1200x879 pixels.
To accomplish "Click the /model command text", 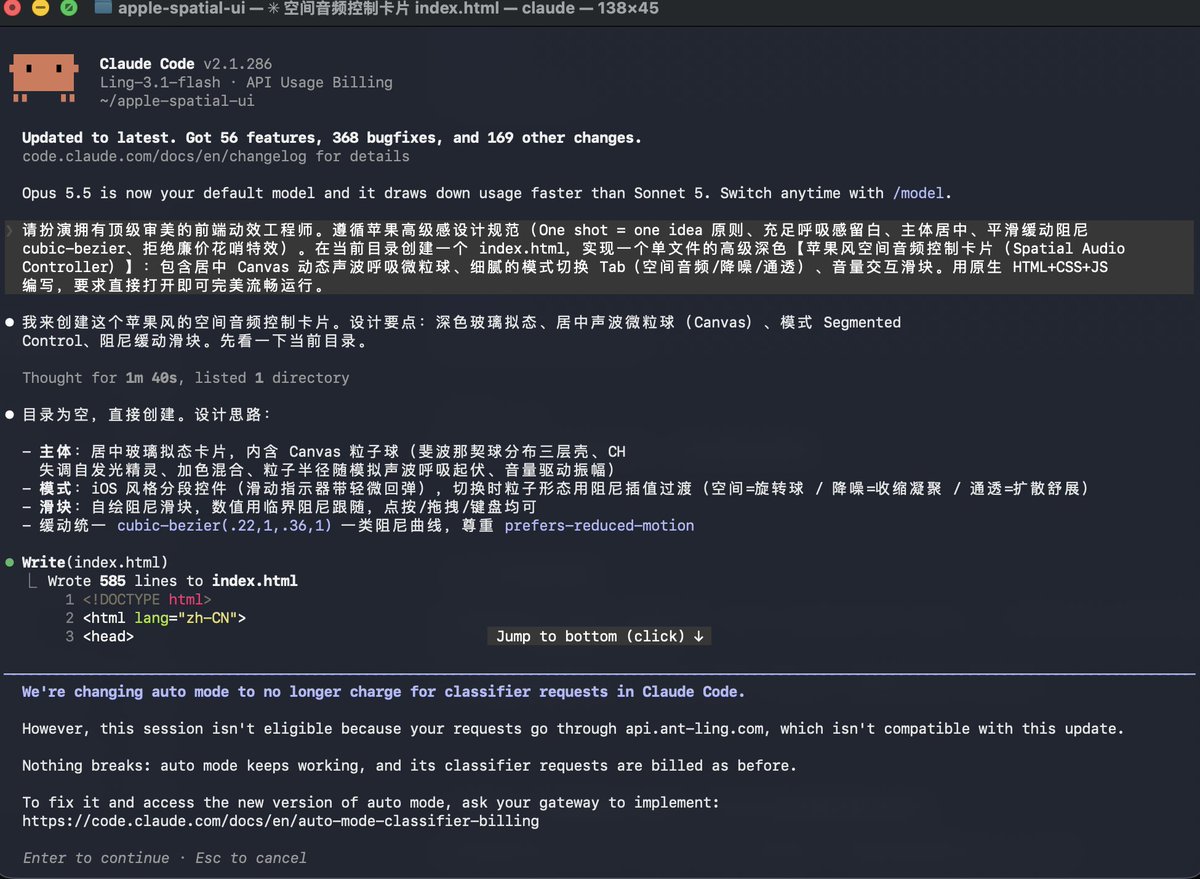I will 917,193.
